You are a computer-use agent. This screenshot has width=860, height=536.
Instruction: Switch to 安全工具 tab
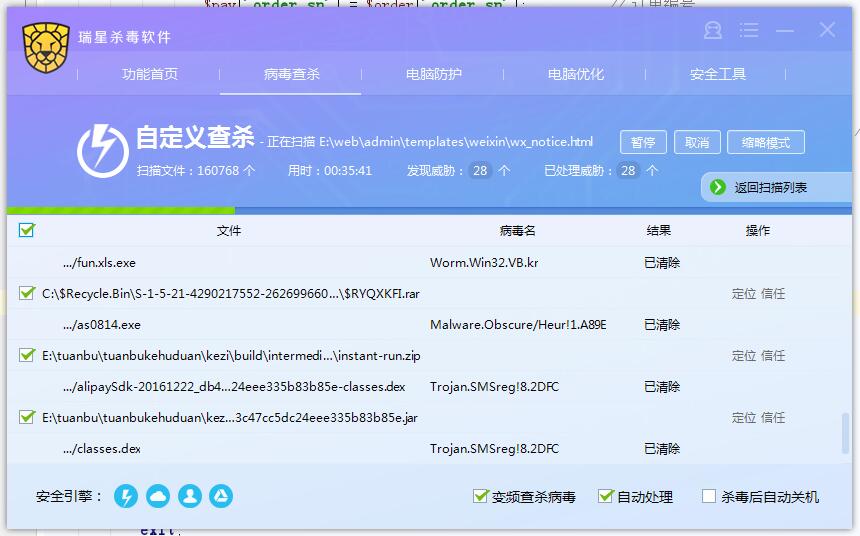(717, 74)
